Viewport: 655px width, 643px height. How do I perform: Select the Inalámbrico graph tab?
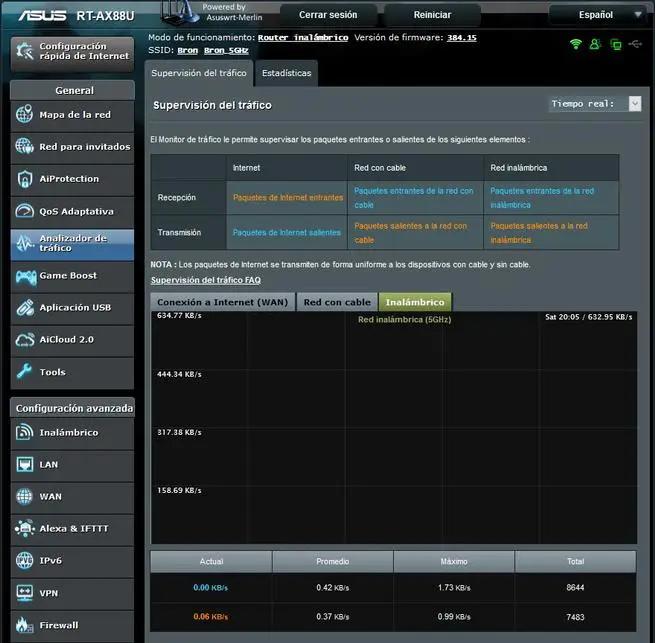(x=415, y=302)
